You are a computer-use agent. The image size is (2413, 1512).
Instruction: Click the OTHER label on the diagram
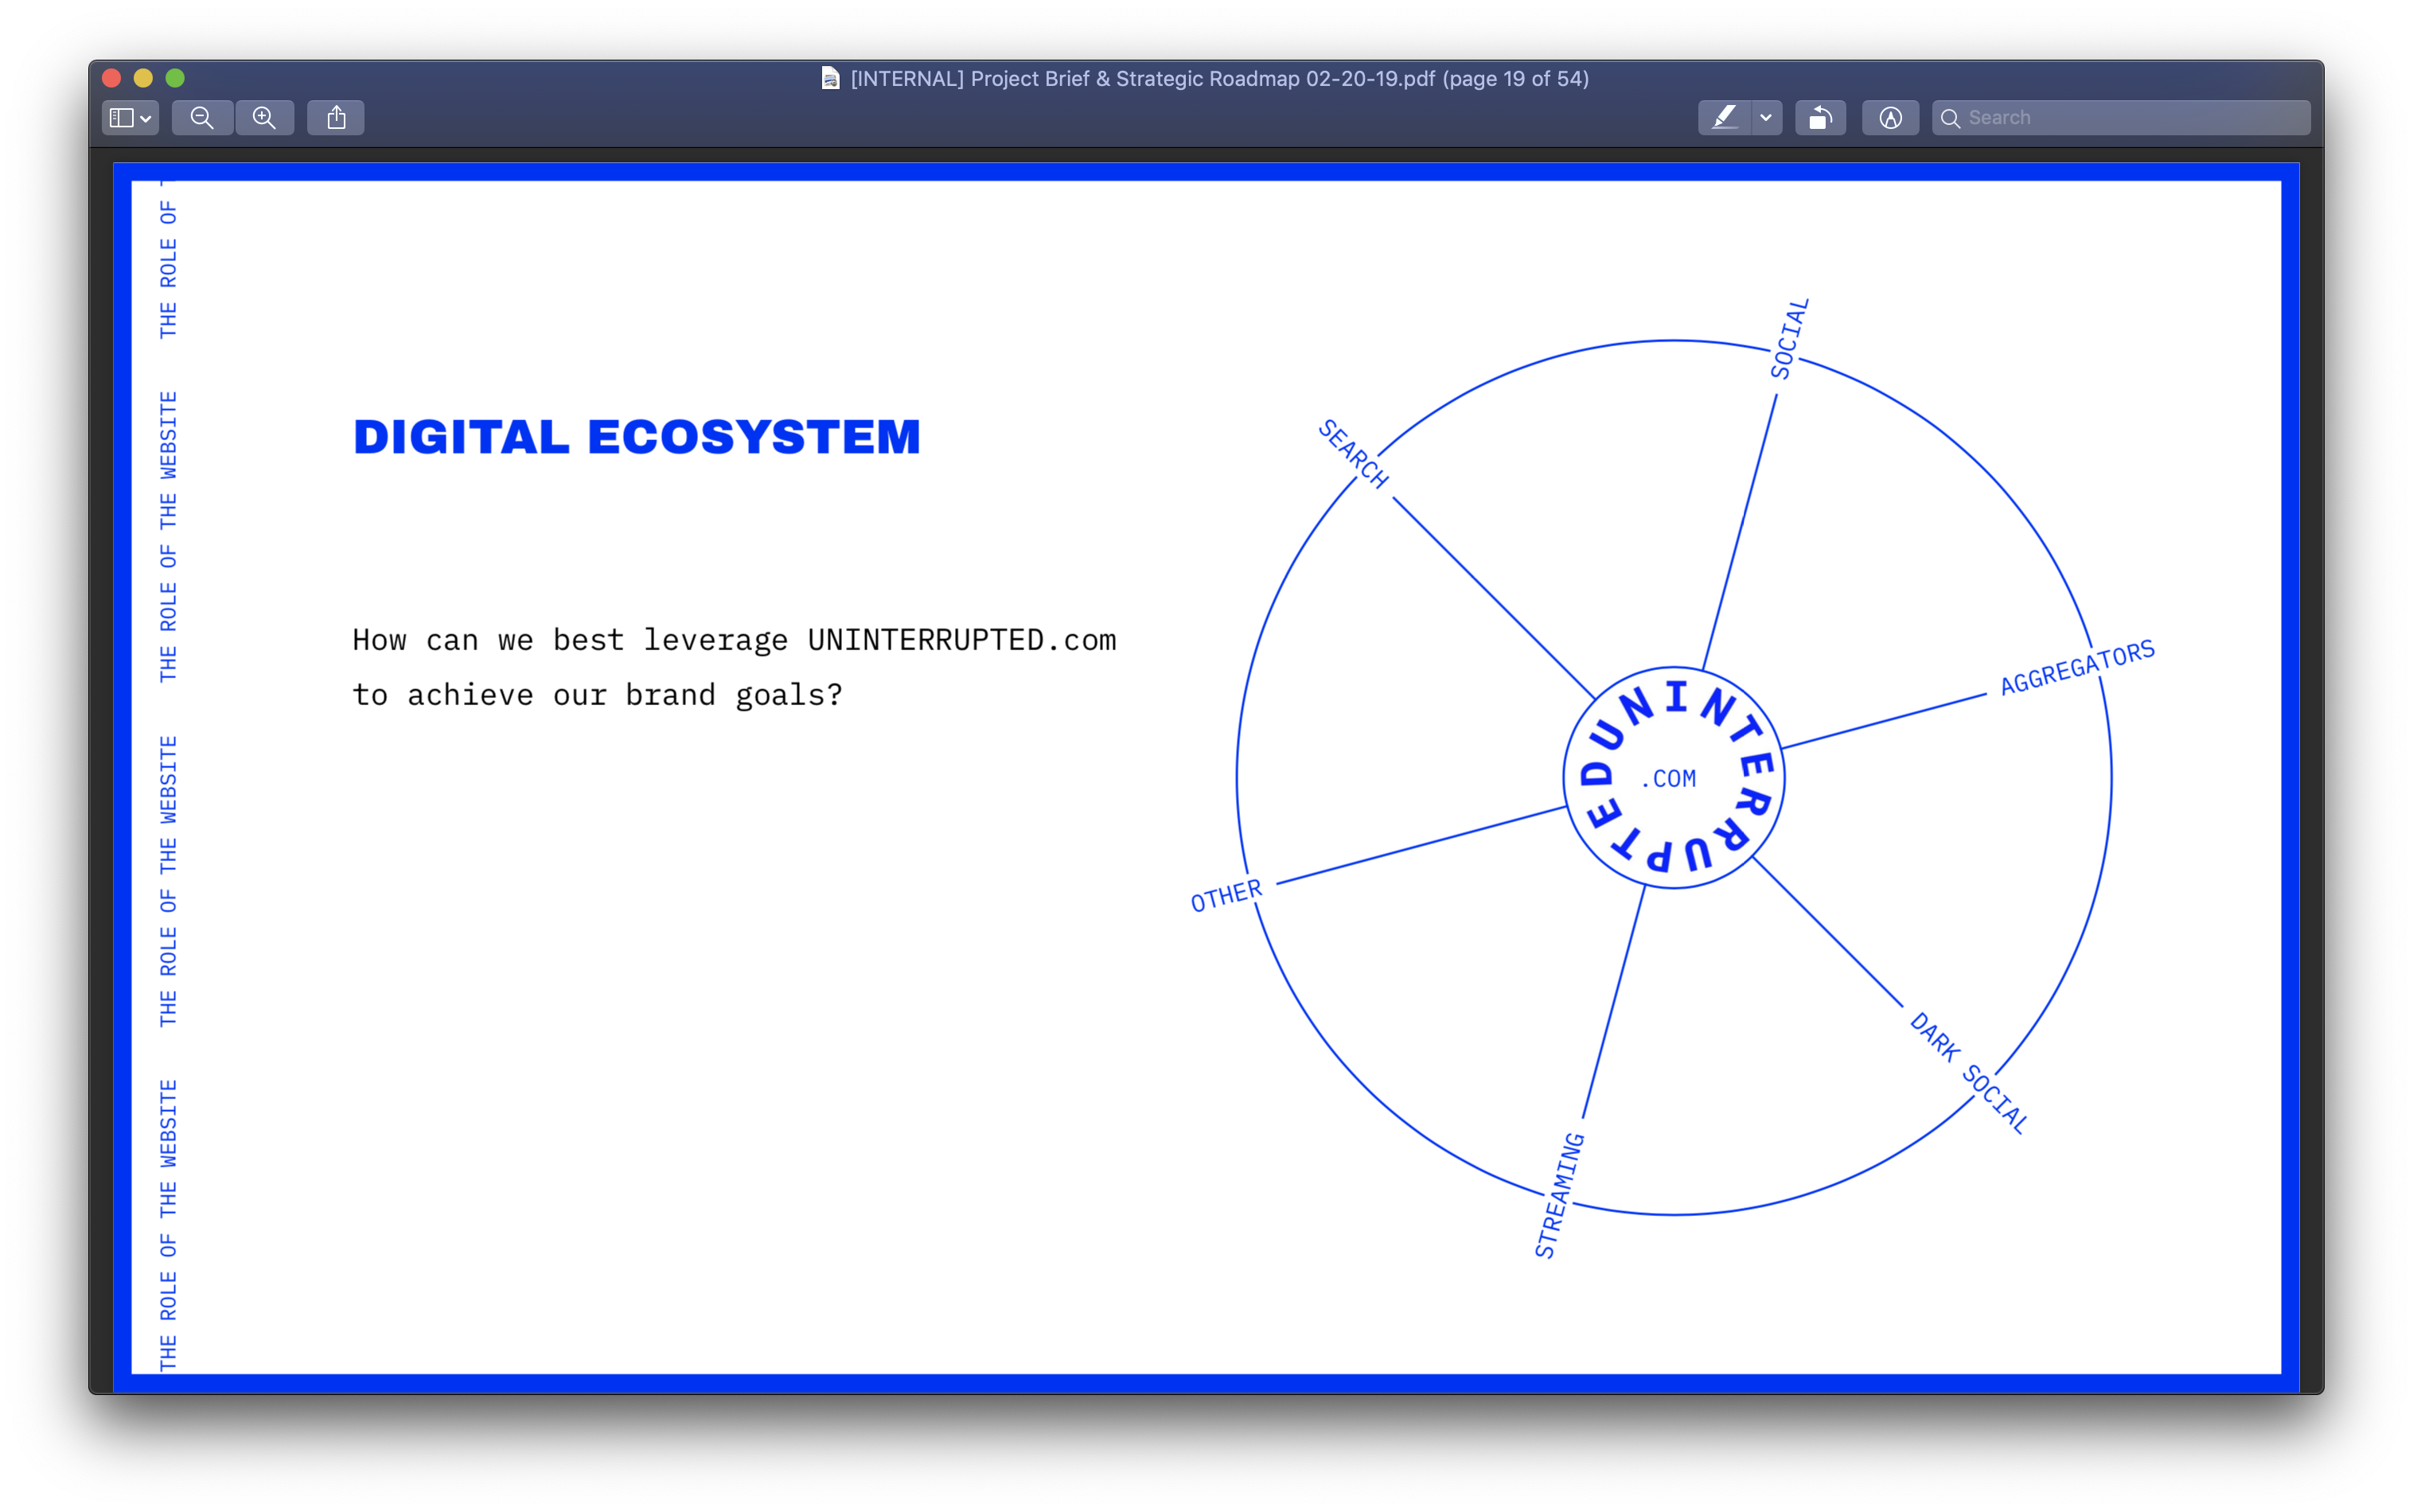point(1226,895)
